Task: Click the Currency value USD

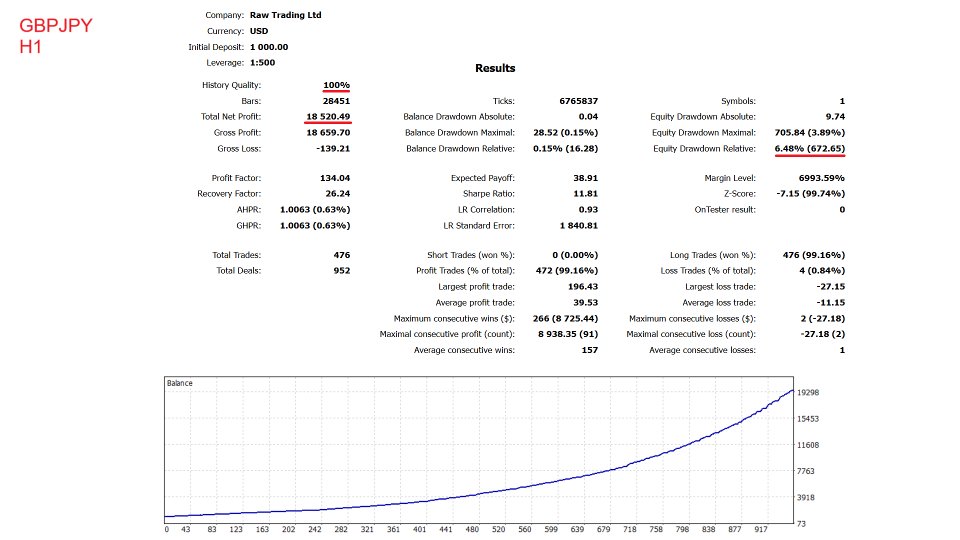Action: tap(259, 31)
